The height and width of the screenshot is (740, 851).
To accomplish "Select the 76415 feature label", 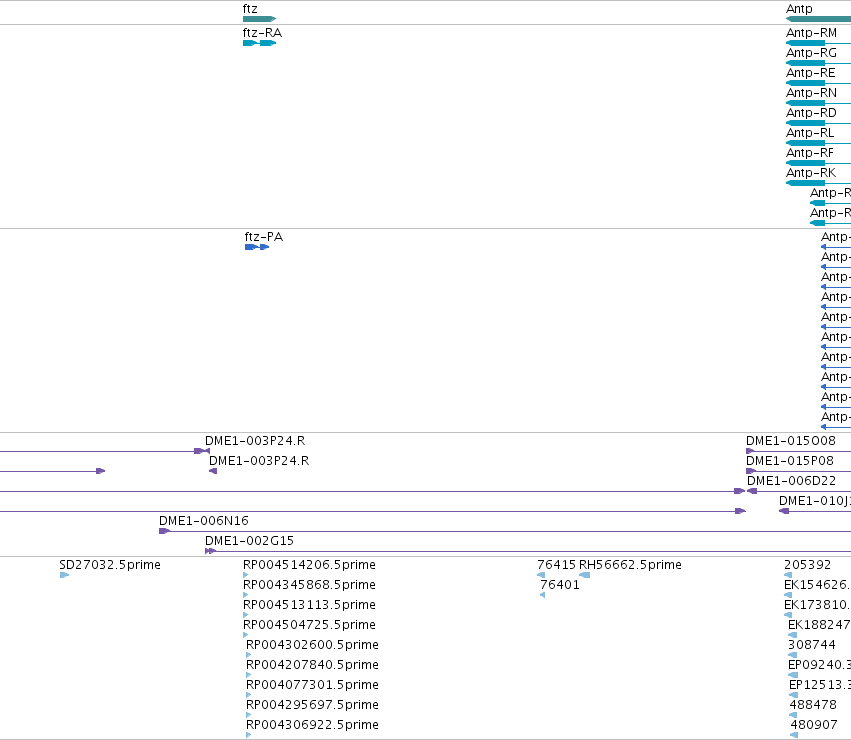I will pos(556,565).
